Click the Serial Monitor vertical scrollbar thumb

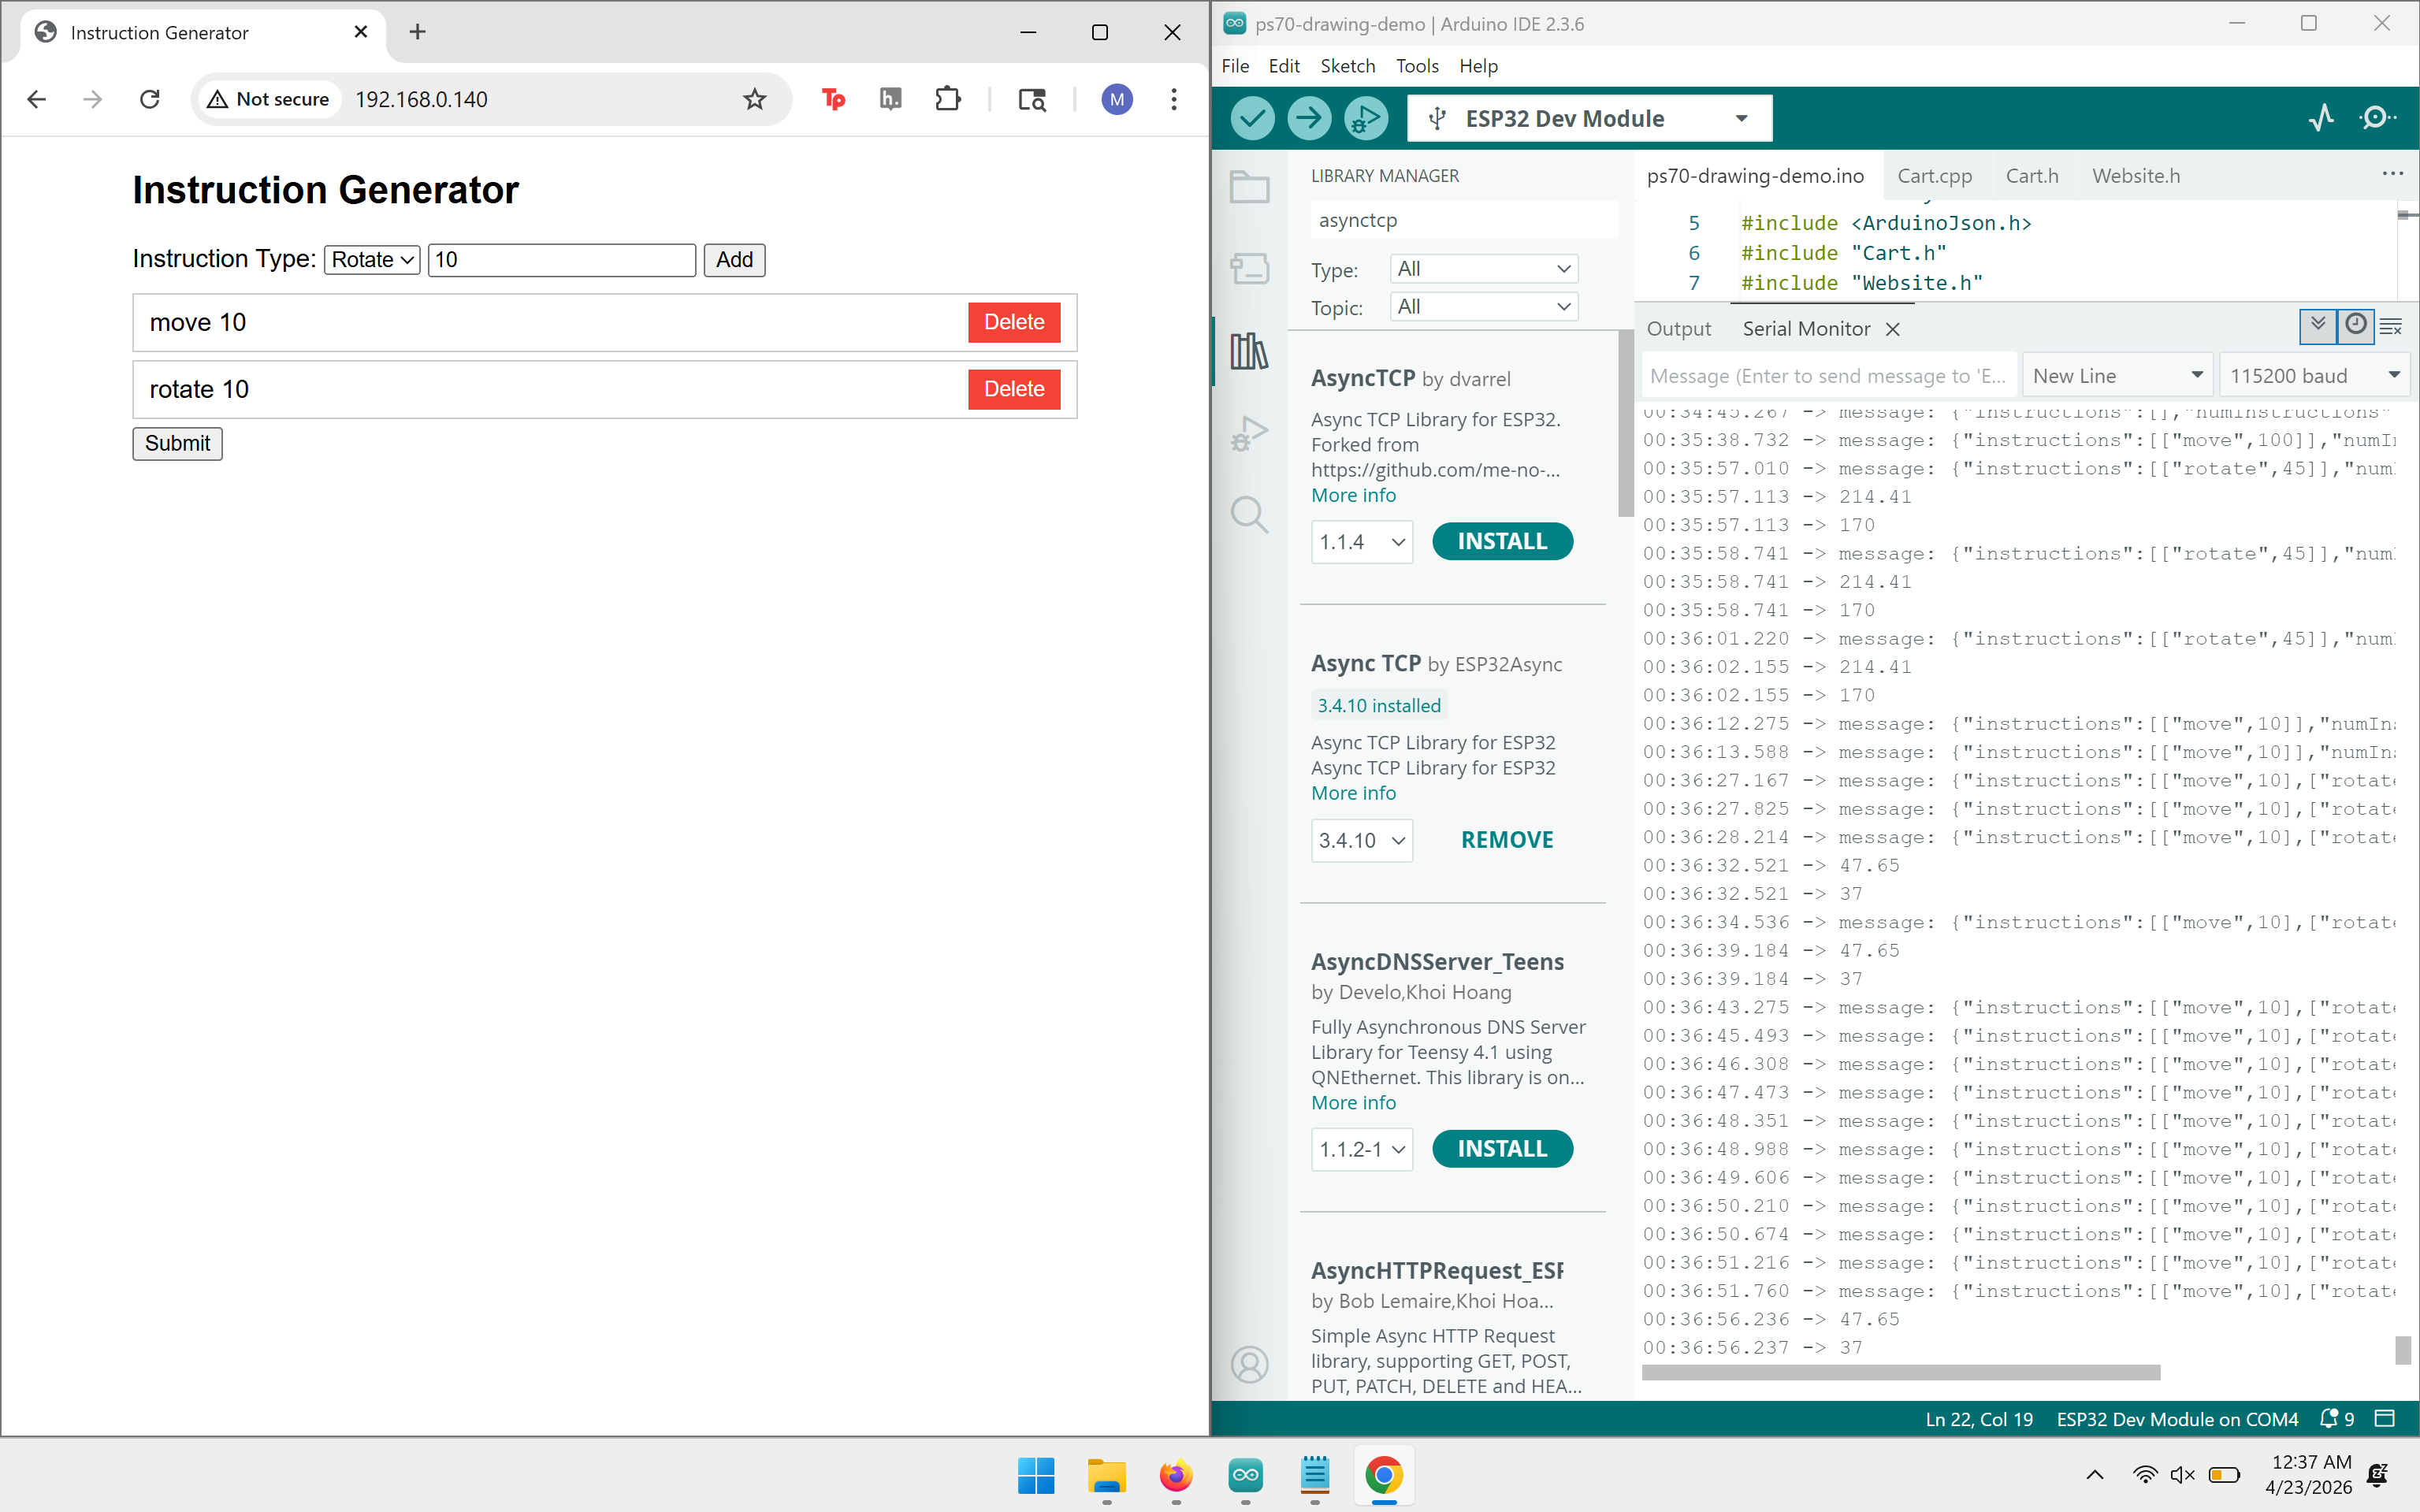coord(2403,1350)
